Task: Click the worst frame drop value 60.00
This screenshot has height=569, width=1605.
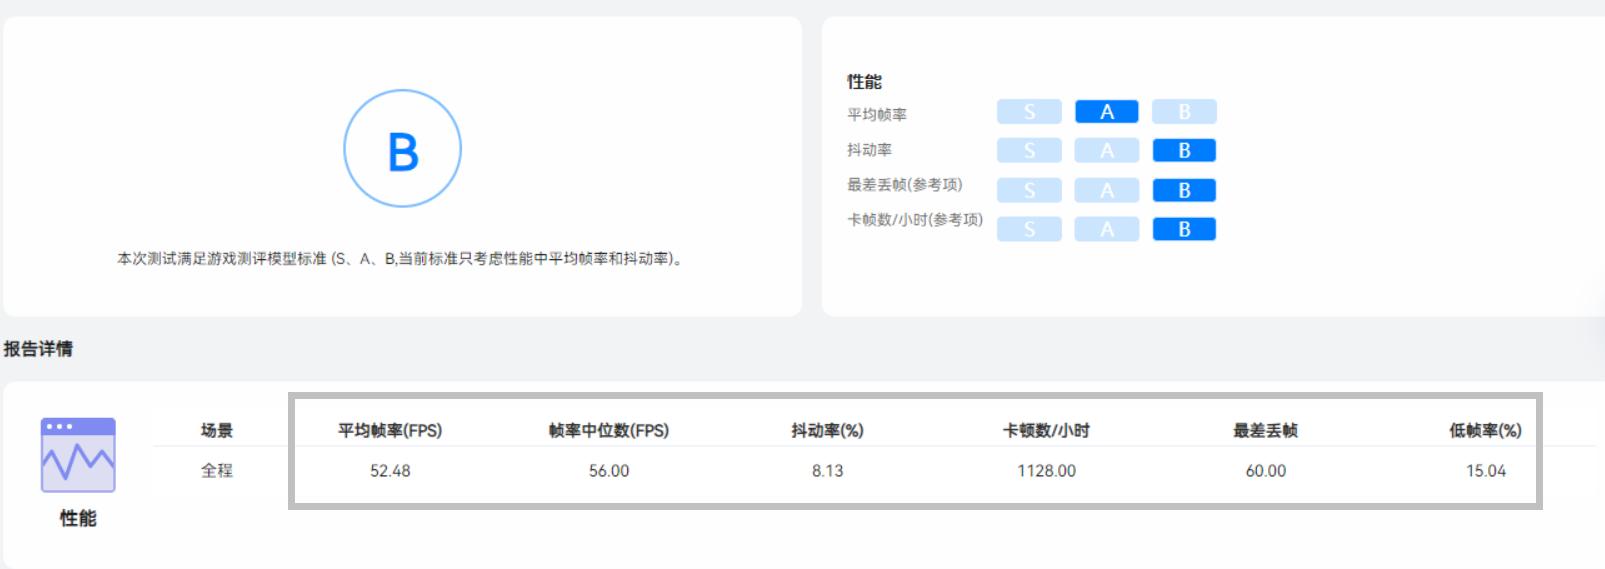Action: click(x=1265, y=471)
